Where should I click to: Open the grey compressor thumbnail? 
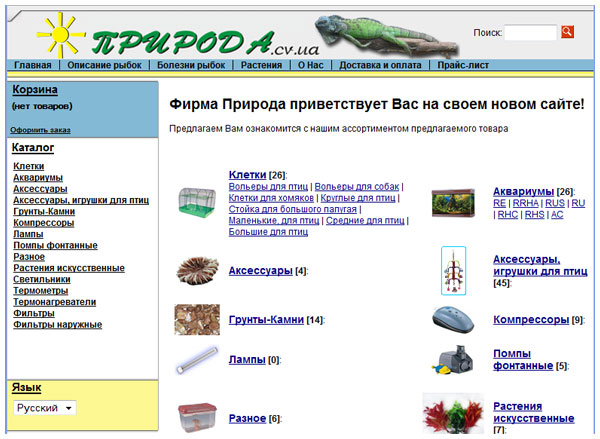coord(453,320)
